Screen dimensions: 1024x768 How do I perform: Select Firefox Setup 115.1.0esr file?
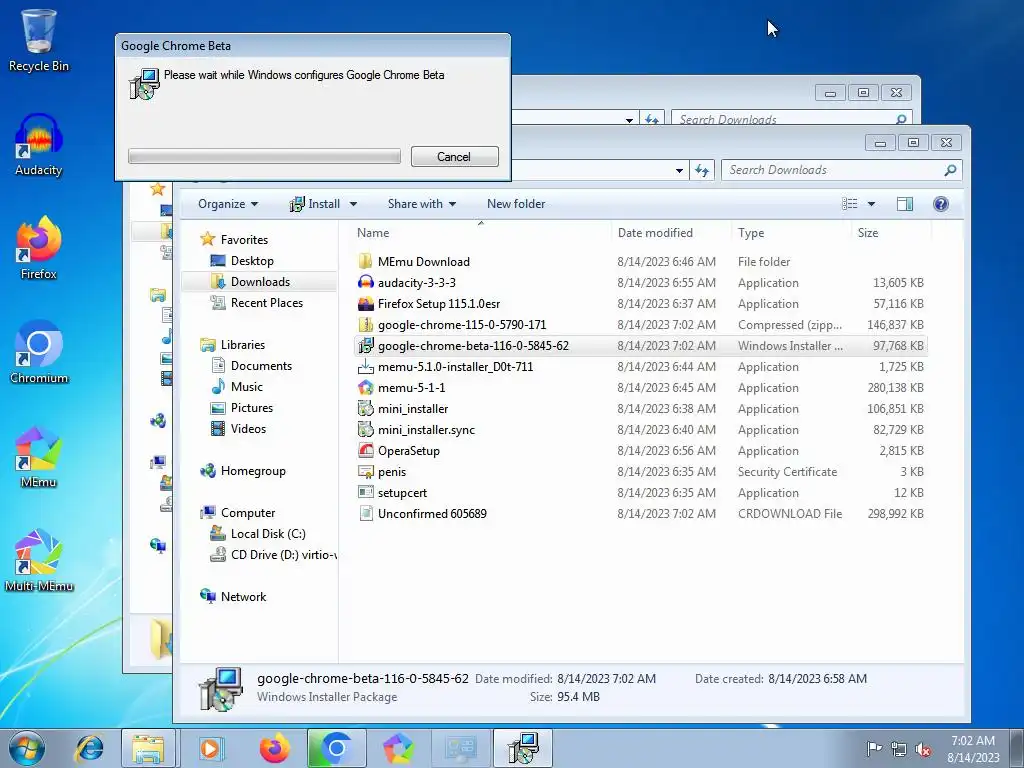tap(439, 304)
